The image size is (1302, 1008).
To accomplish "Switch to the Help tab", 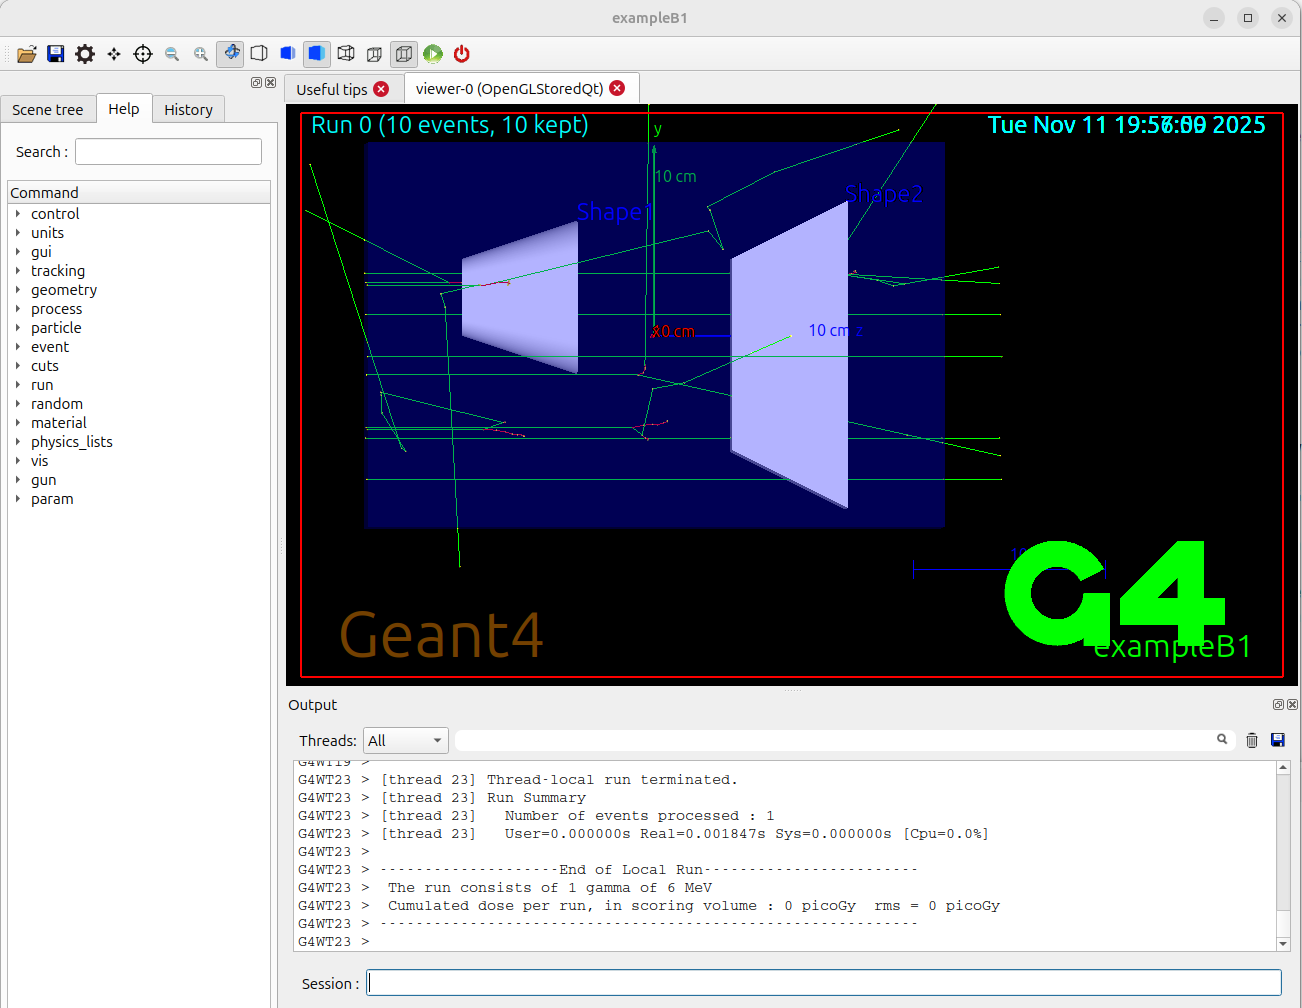I will 124,109.
